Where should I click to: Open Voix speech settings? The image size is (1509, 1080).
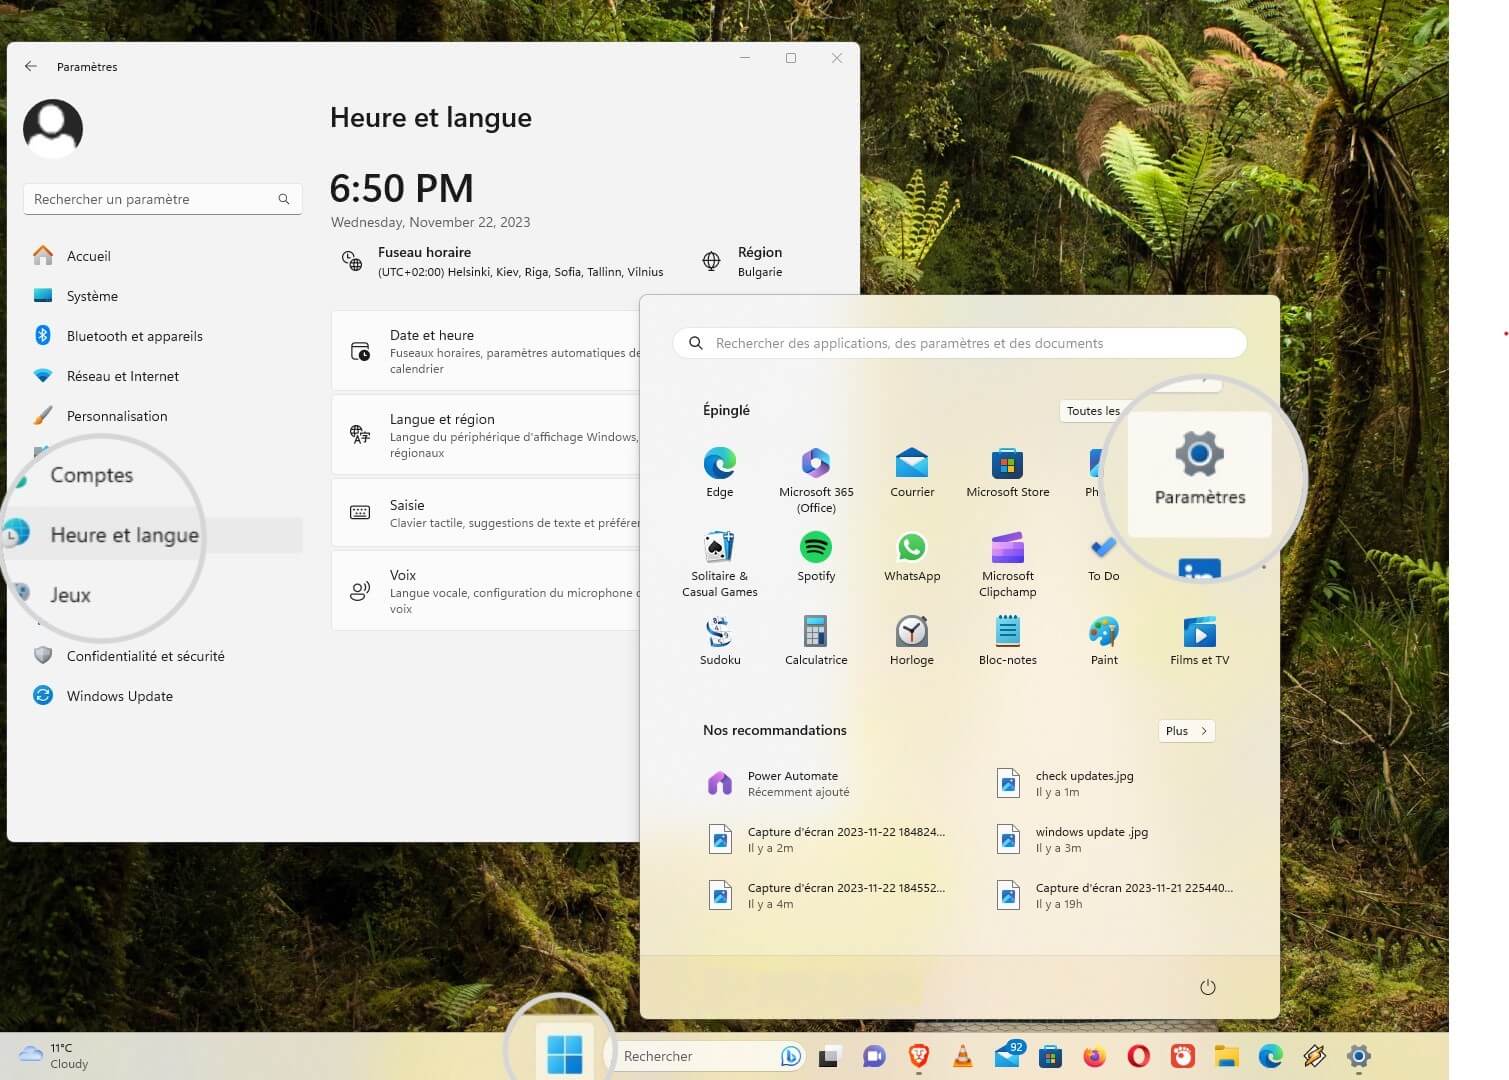tap(485, 591)
